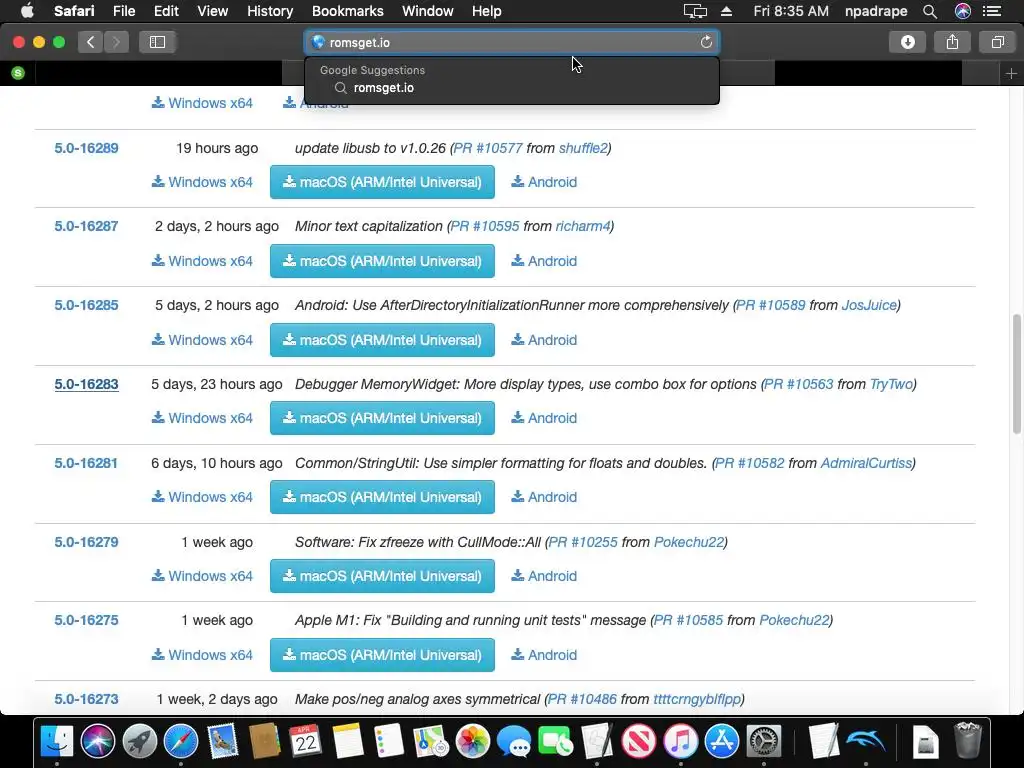Download Android build for 5.0-16279
This screenshot has height=768, width=1024.
coord(544,576)
